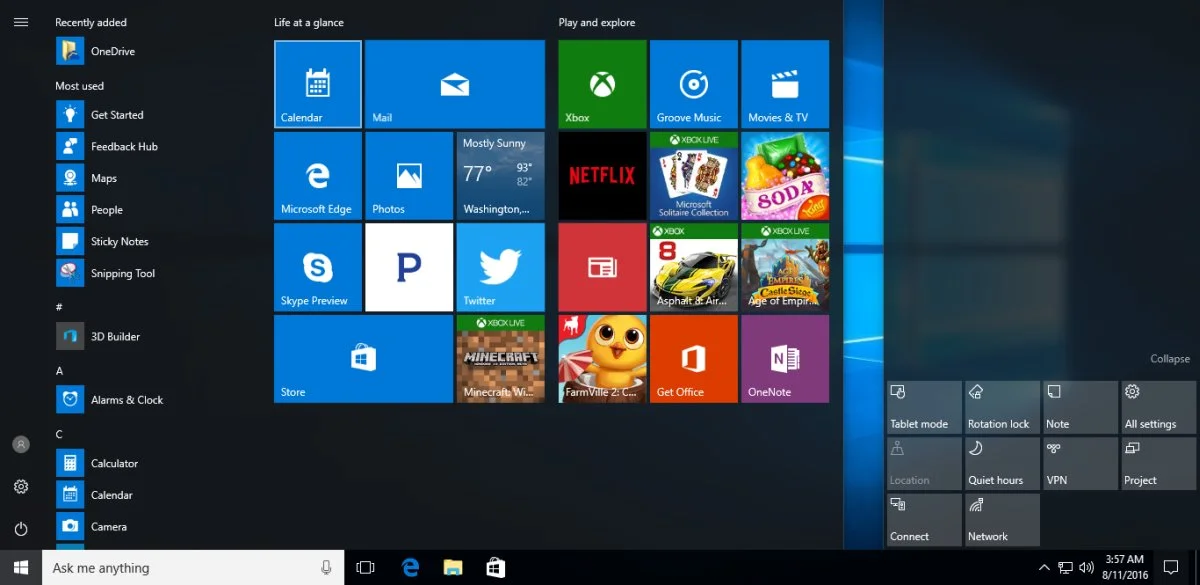Open the user account icon
The image size is (1200, 585).
(x=21, y=444)
